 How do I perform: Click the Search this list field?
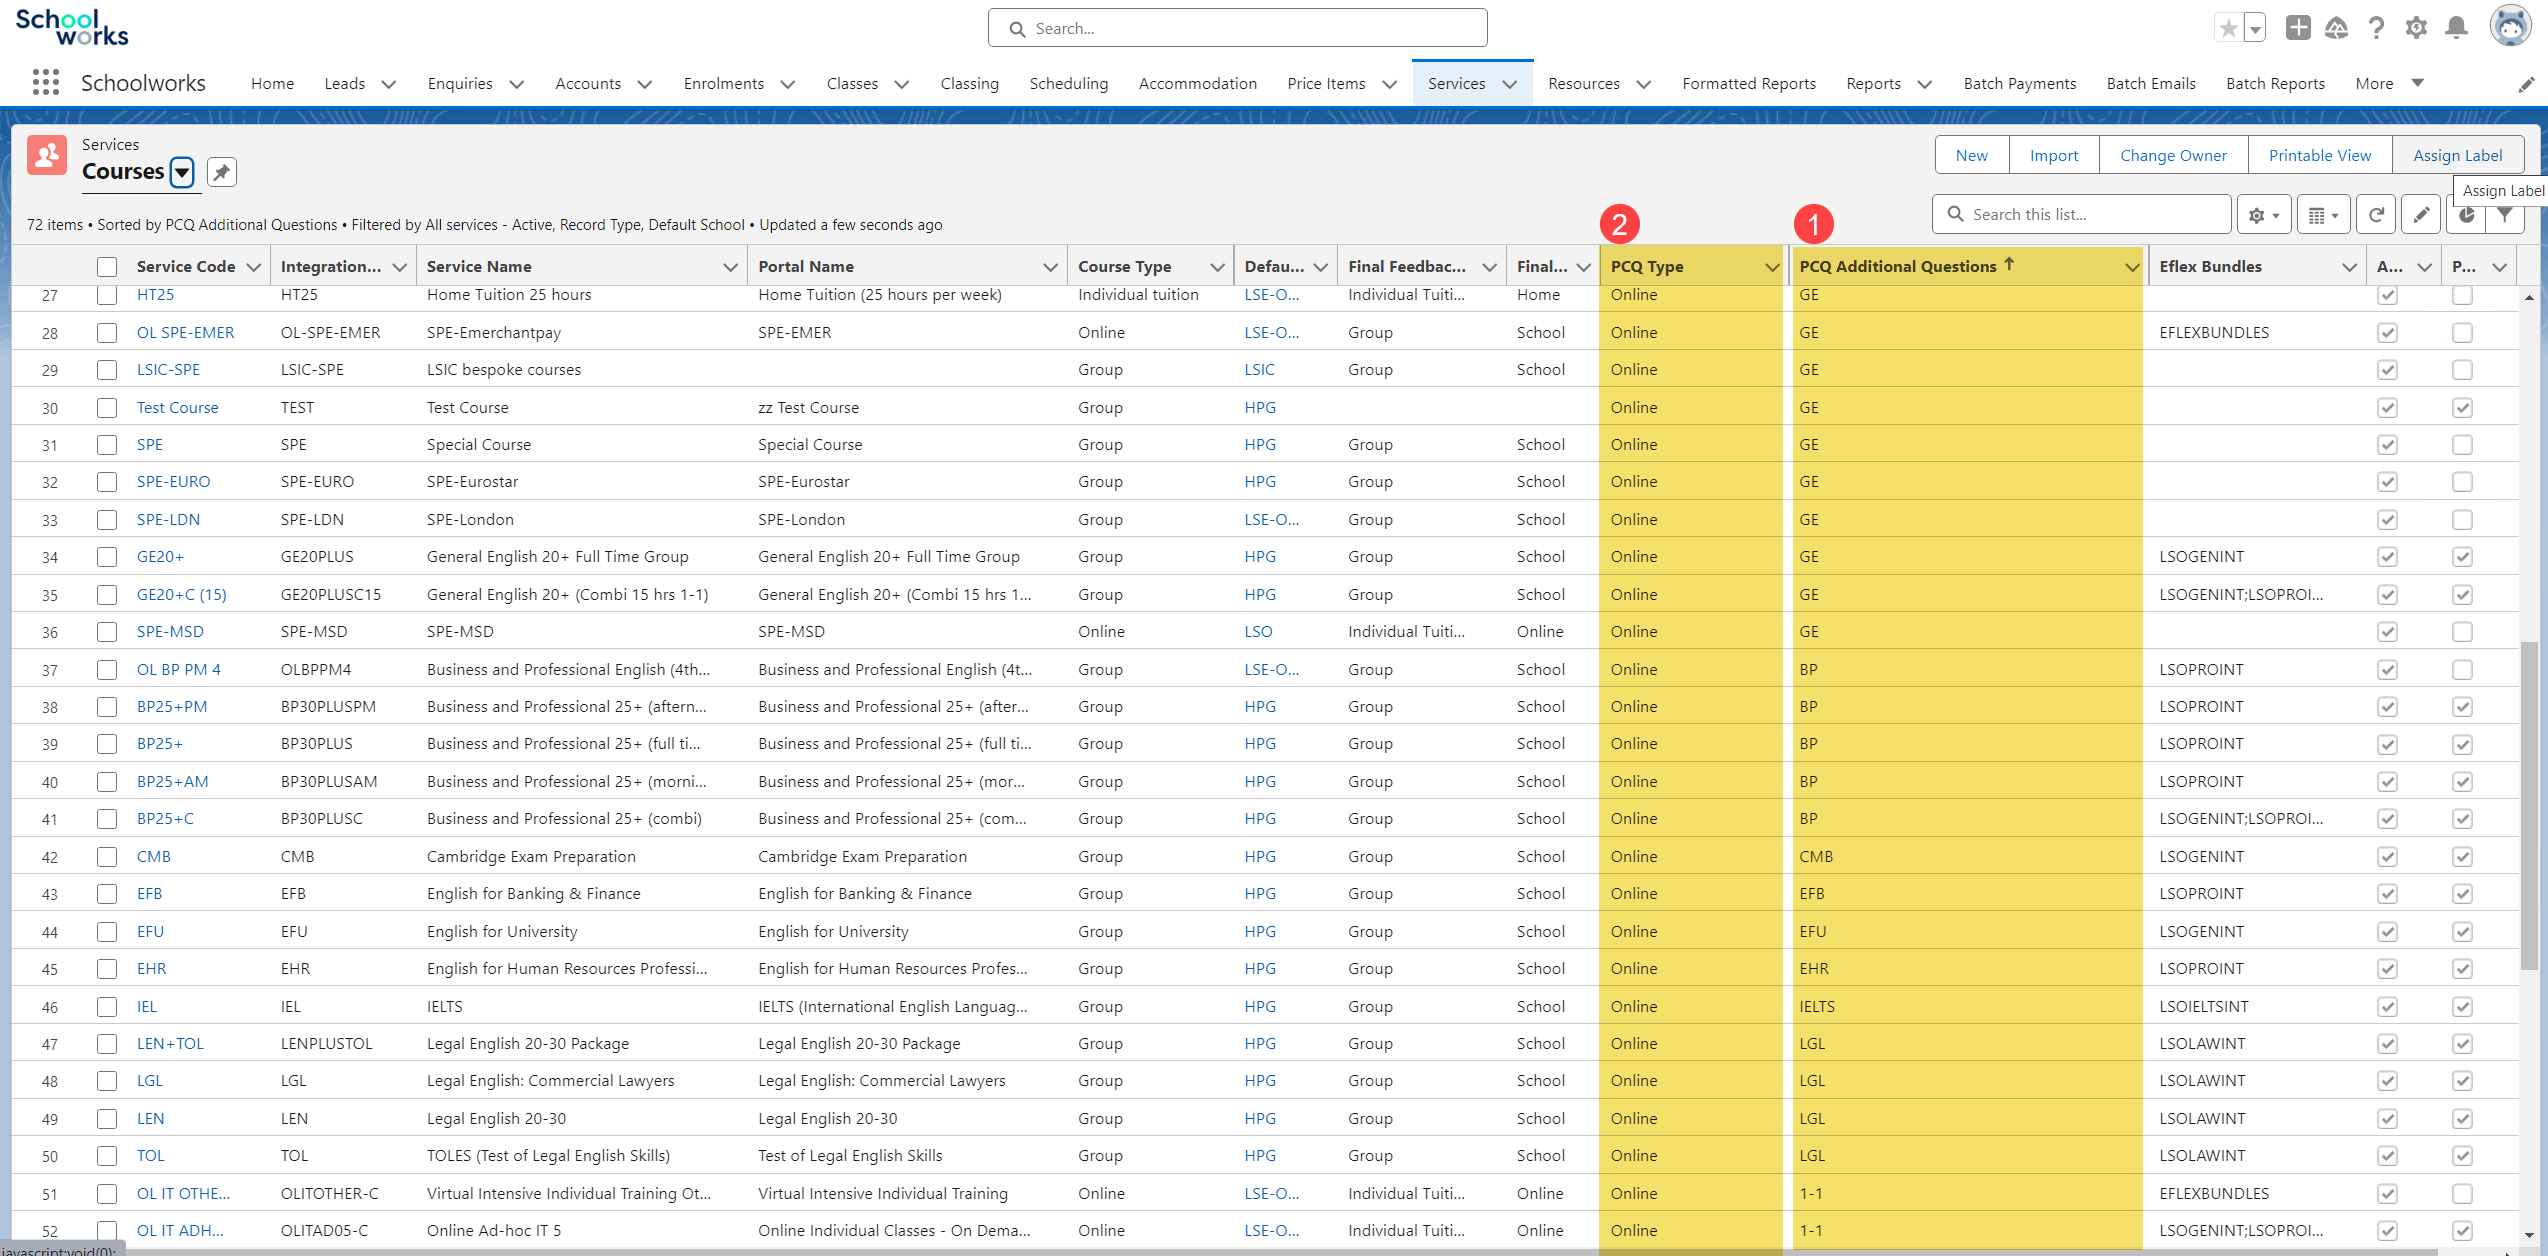point(2081,215)
